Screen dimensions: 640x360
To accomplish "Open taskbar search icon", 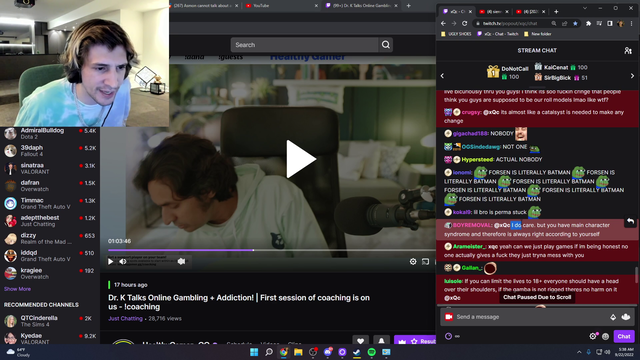I will point(269,352).
